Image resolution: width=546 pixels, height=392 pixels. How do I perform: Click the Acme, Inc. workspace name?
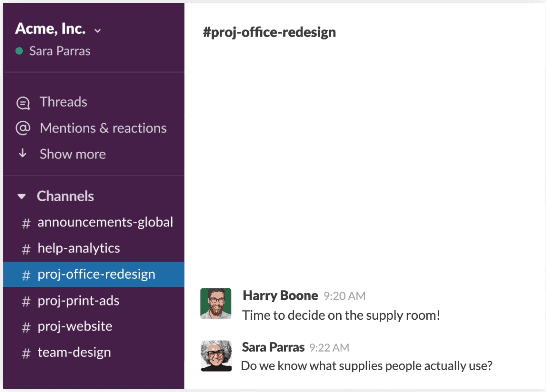[x=50, y=29]
